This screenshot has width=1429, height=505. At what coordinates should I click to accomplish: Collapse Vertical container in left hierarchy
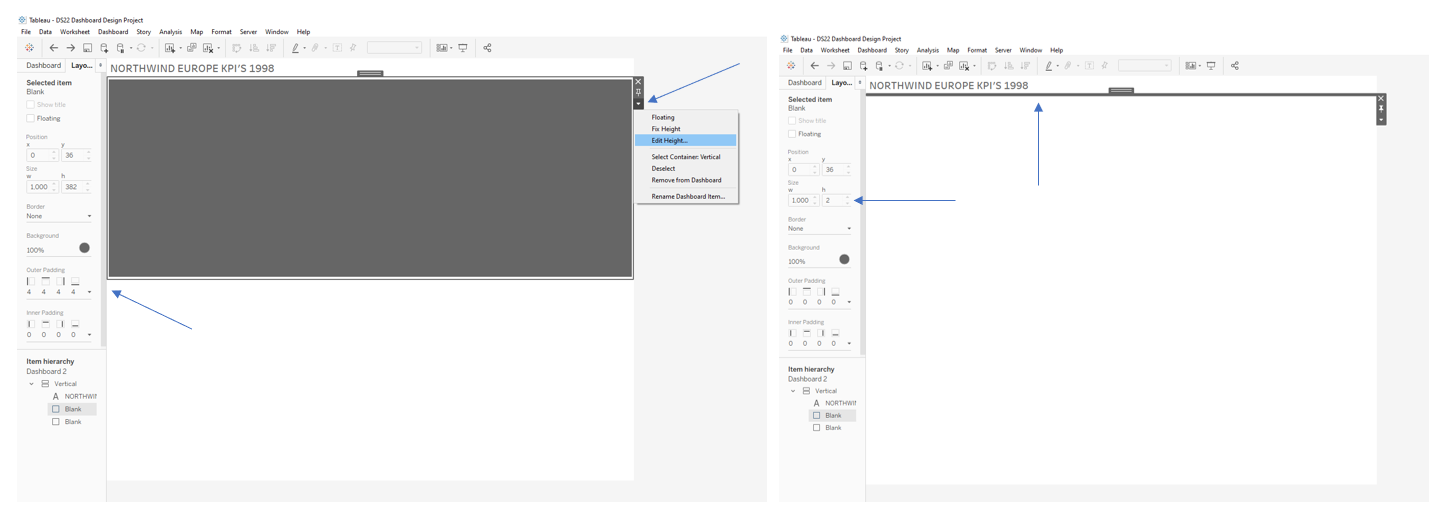pos(31,384)
